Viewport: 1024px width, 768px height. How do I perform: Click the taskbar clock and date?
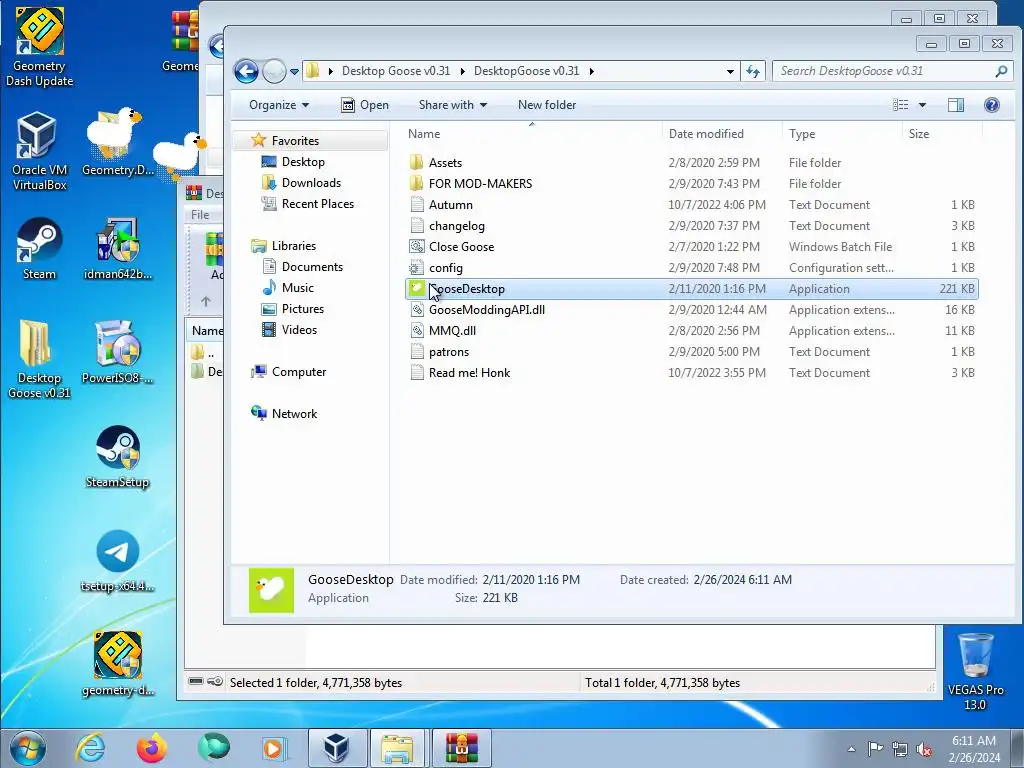pyautogui.click(x=974, y=749)
